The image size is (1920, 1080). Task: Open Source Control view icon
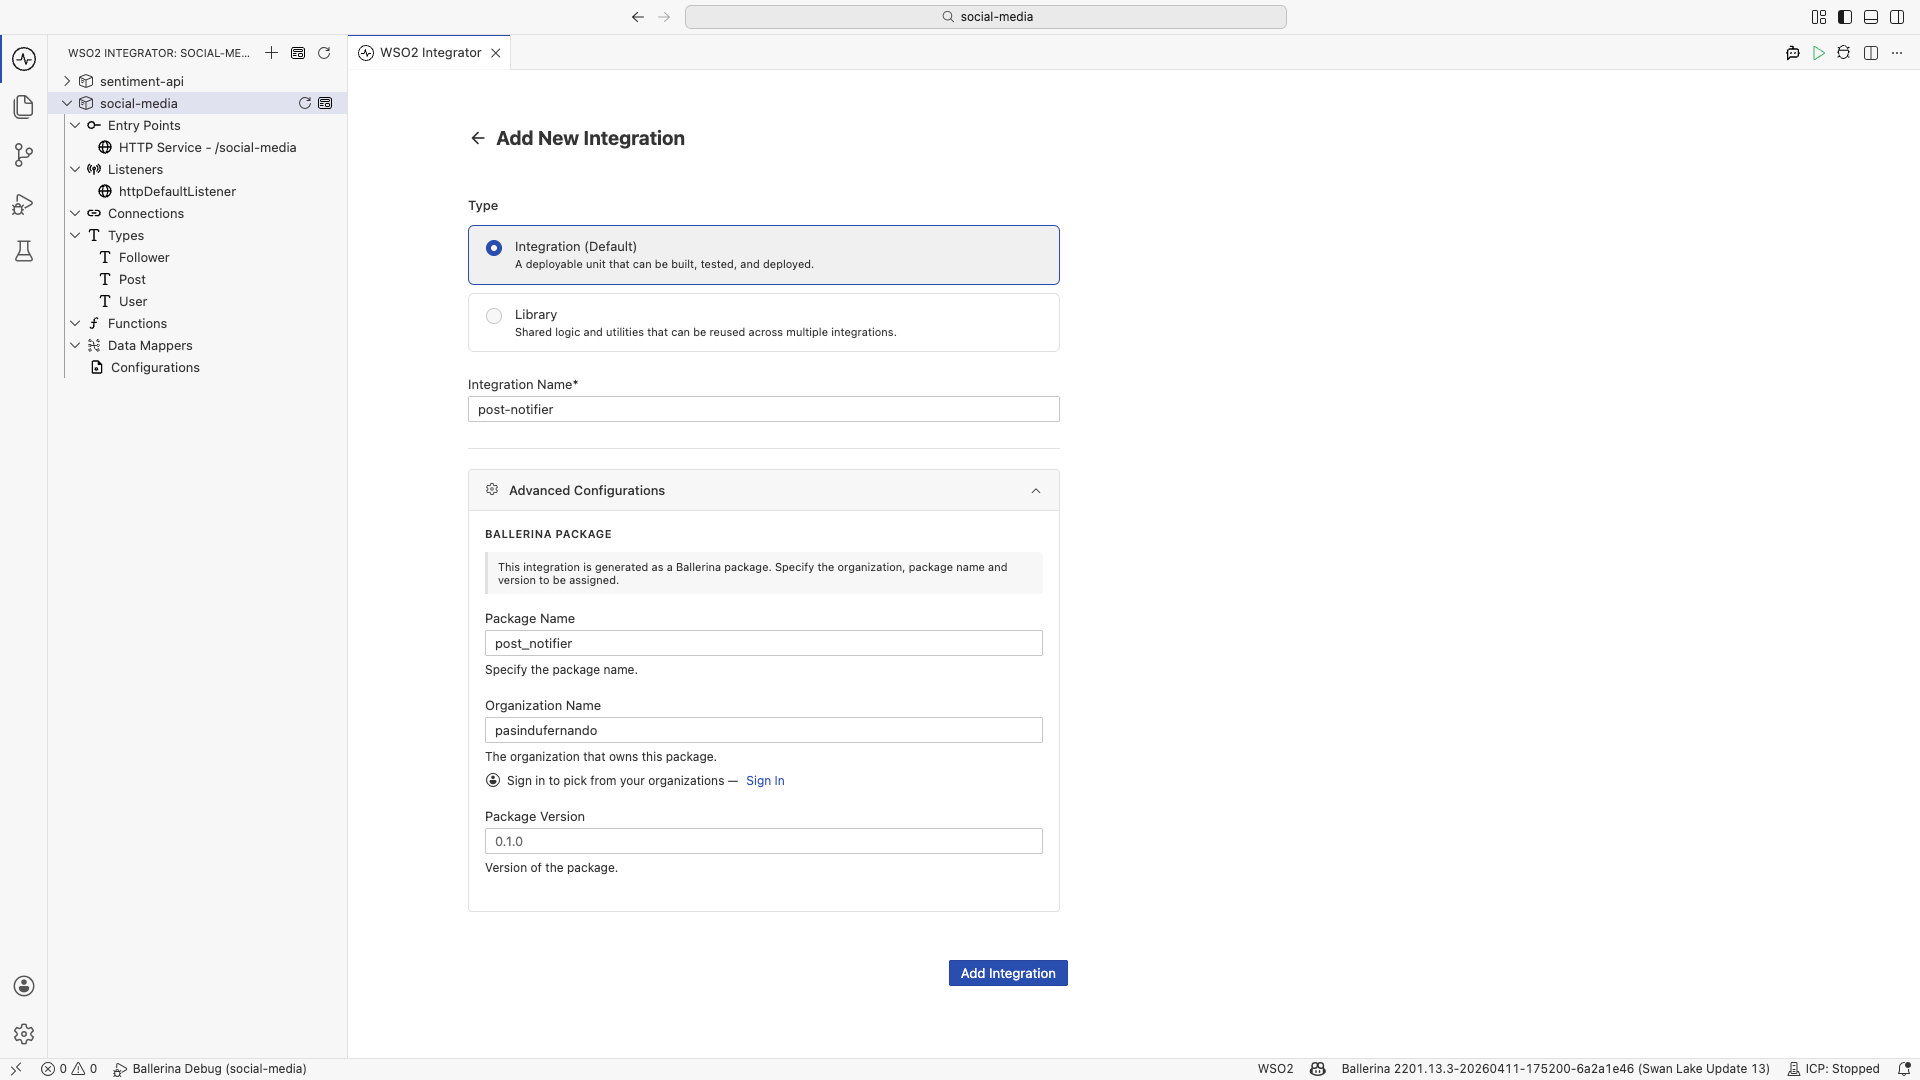point(24,155)
